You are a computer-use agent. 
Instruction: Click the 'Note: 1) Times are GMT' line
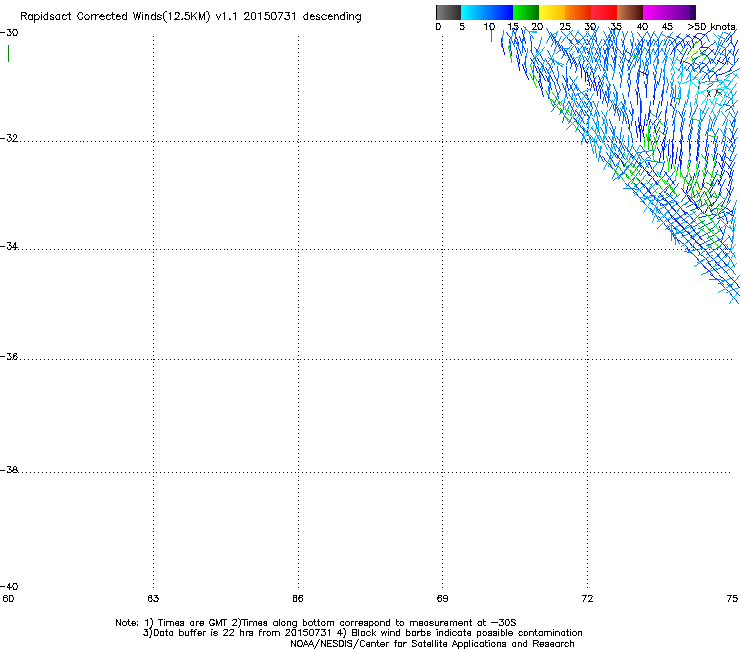316,623
